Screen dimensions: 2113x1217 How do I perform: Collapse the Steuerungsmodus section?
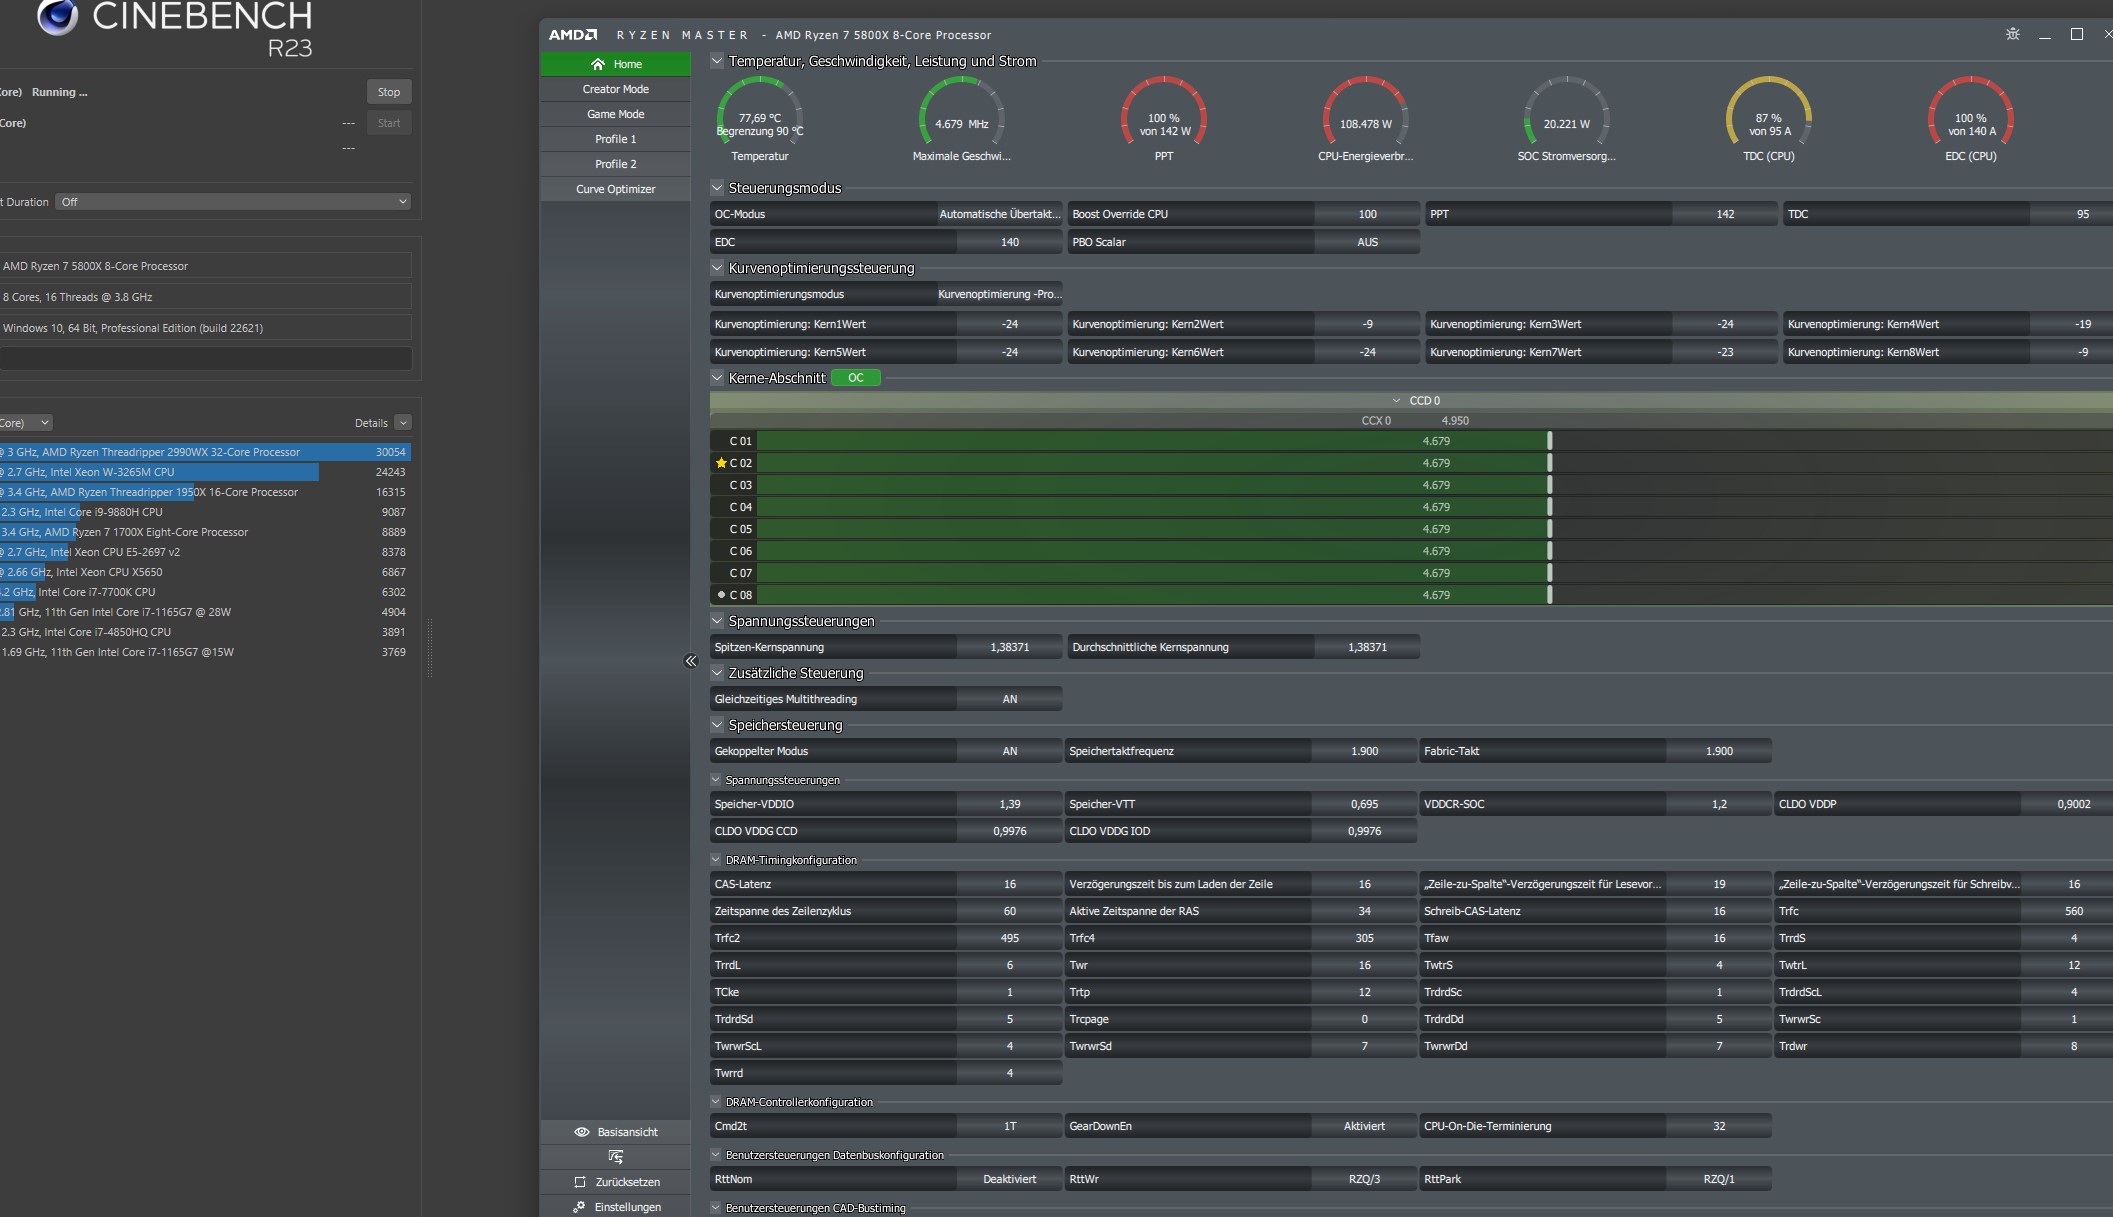pyautogui.click(x=717, y=187)
